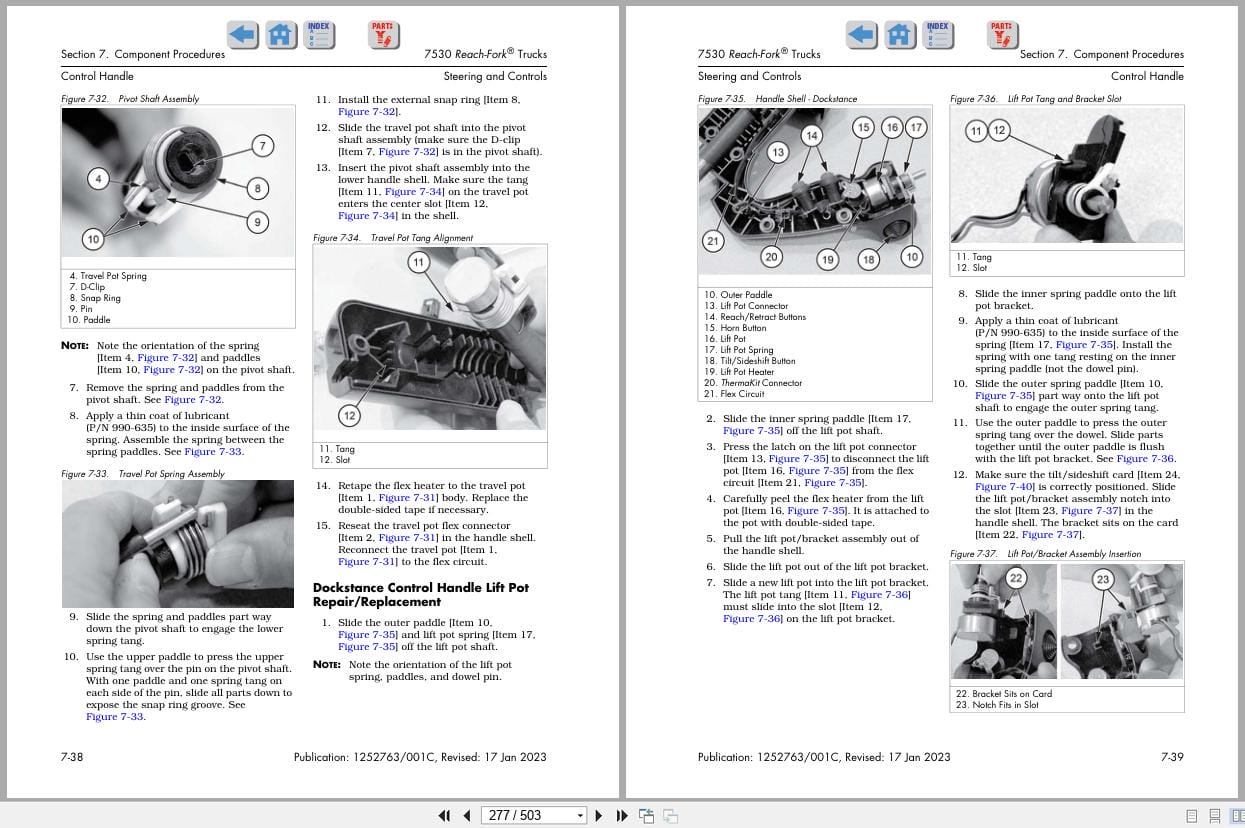Go to the previous page
1245x828 pixels.
coord(466,816)
